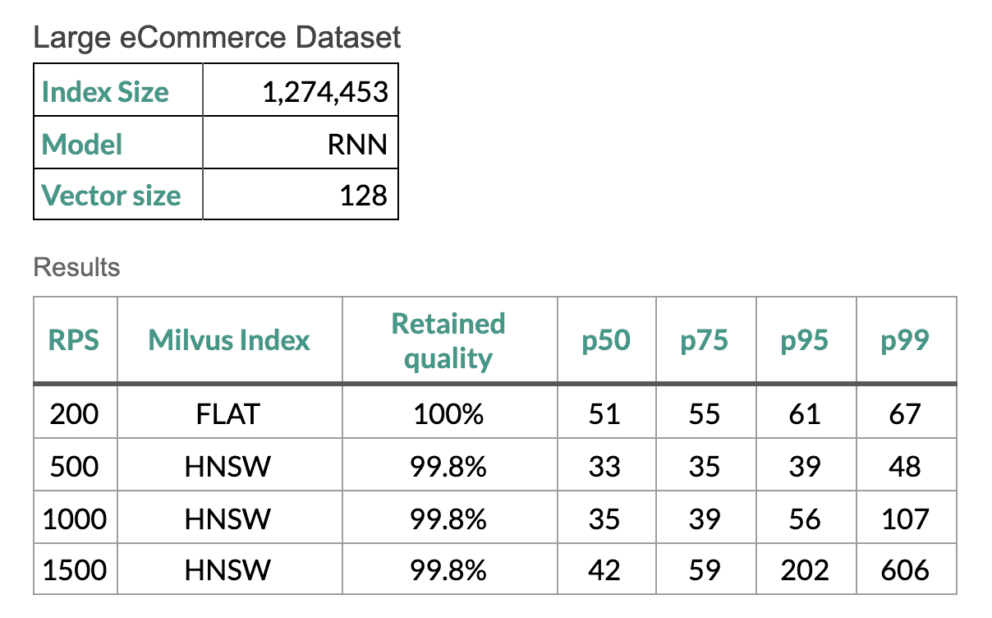Click the Milvus Index column header
The image size is (992, 618).
[229, 340]
